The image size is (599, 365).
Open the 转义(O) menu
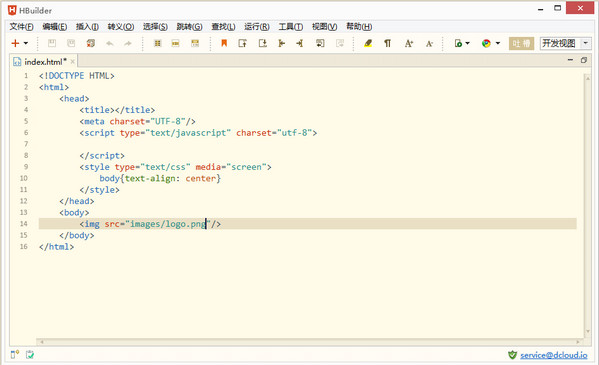(x=121, y=26)
